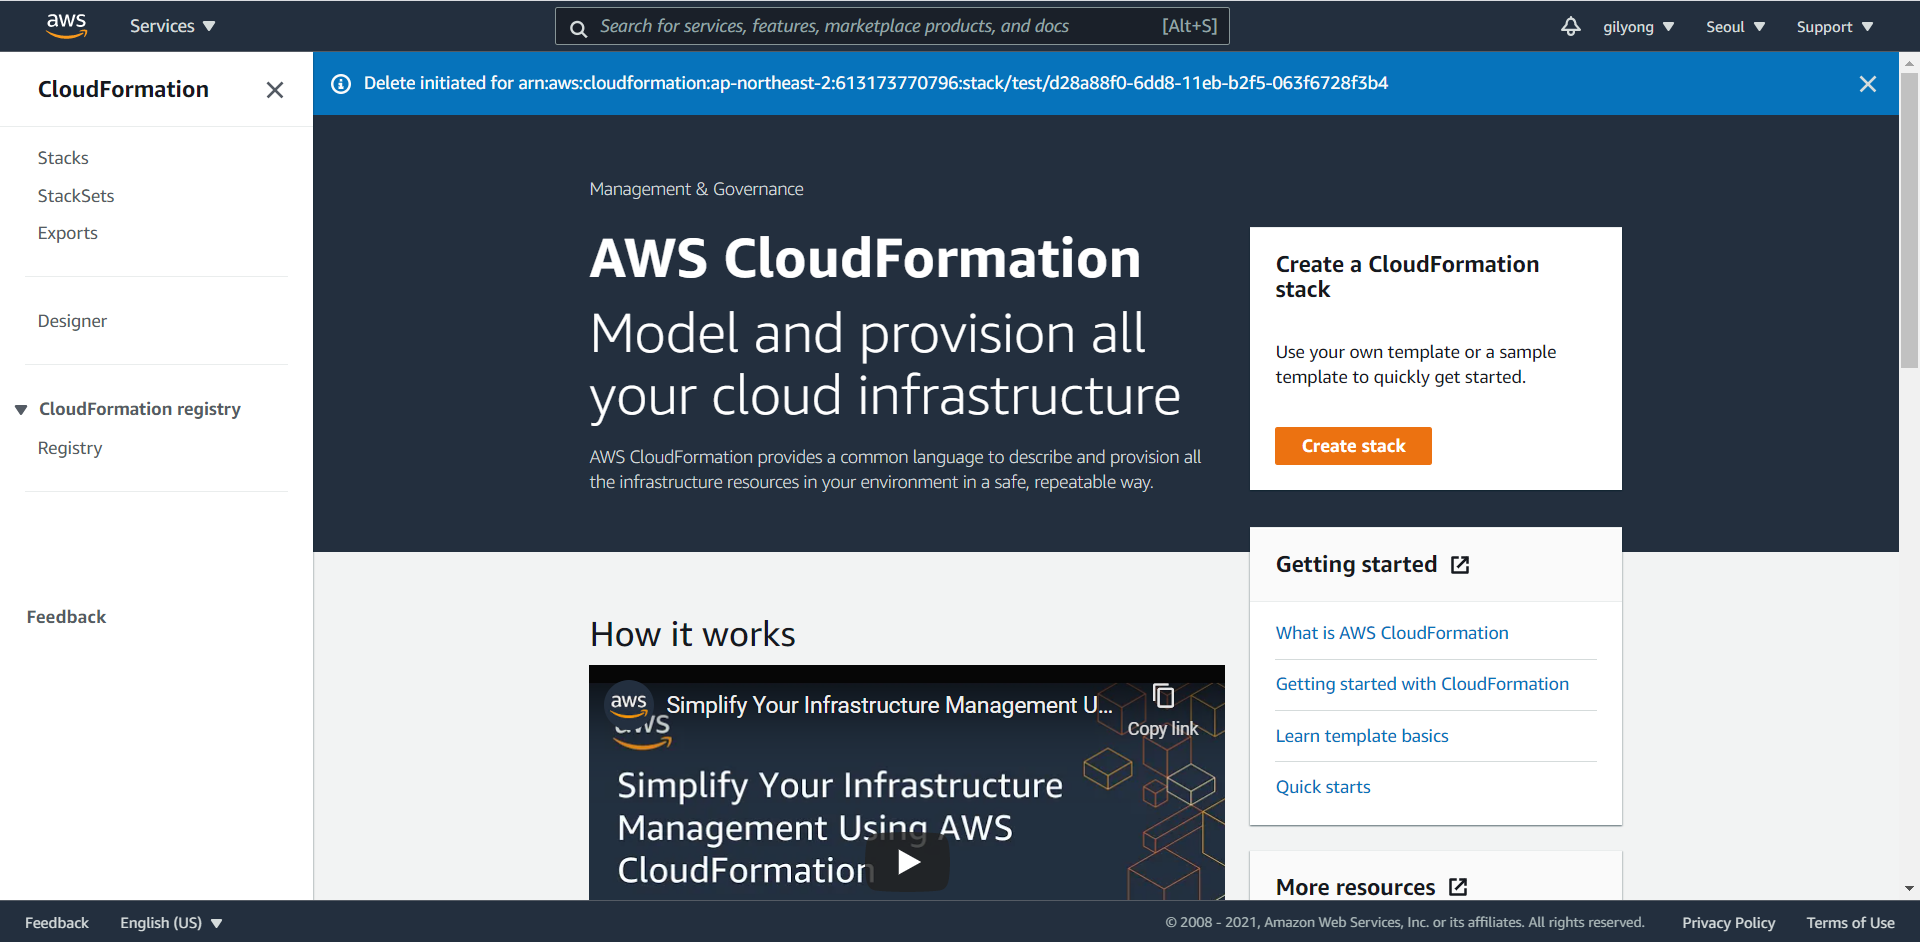Go to StackSets in the sidebar
This screenshot has height=942, width=1920.
click(x=76, y=196)
